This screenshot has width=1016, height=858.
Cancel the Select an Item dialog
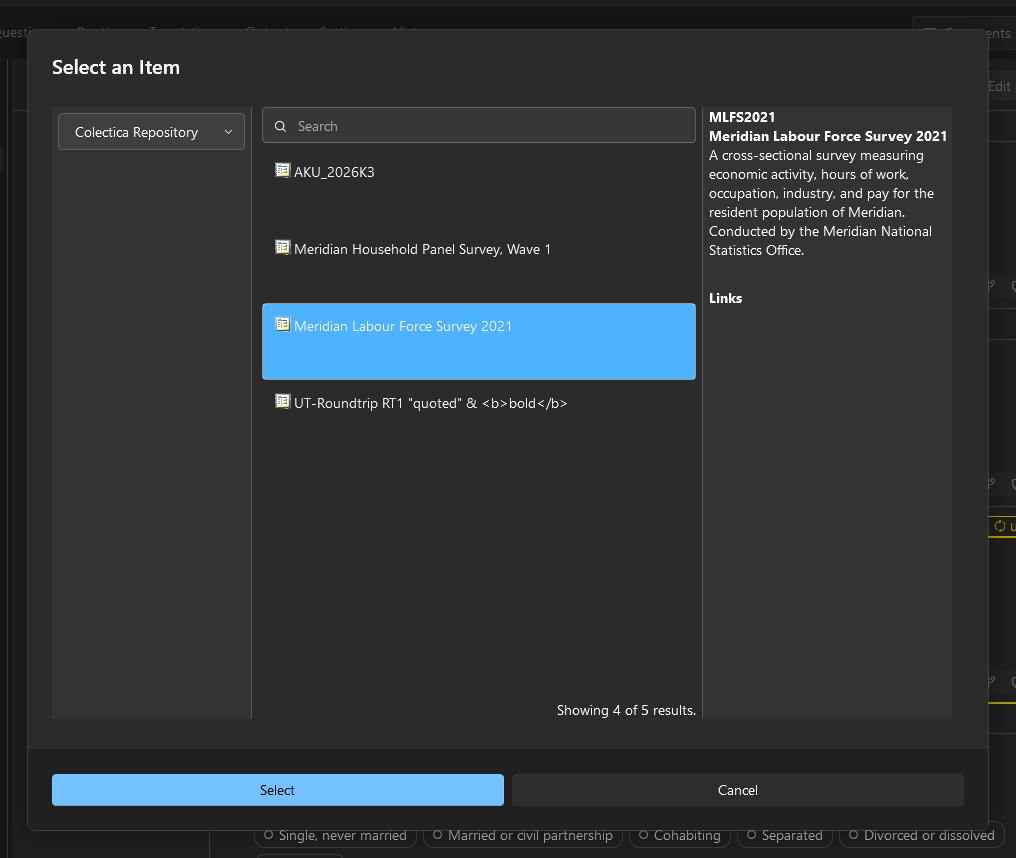coord(737,790)
